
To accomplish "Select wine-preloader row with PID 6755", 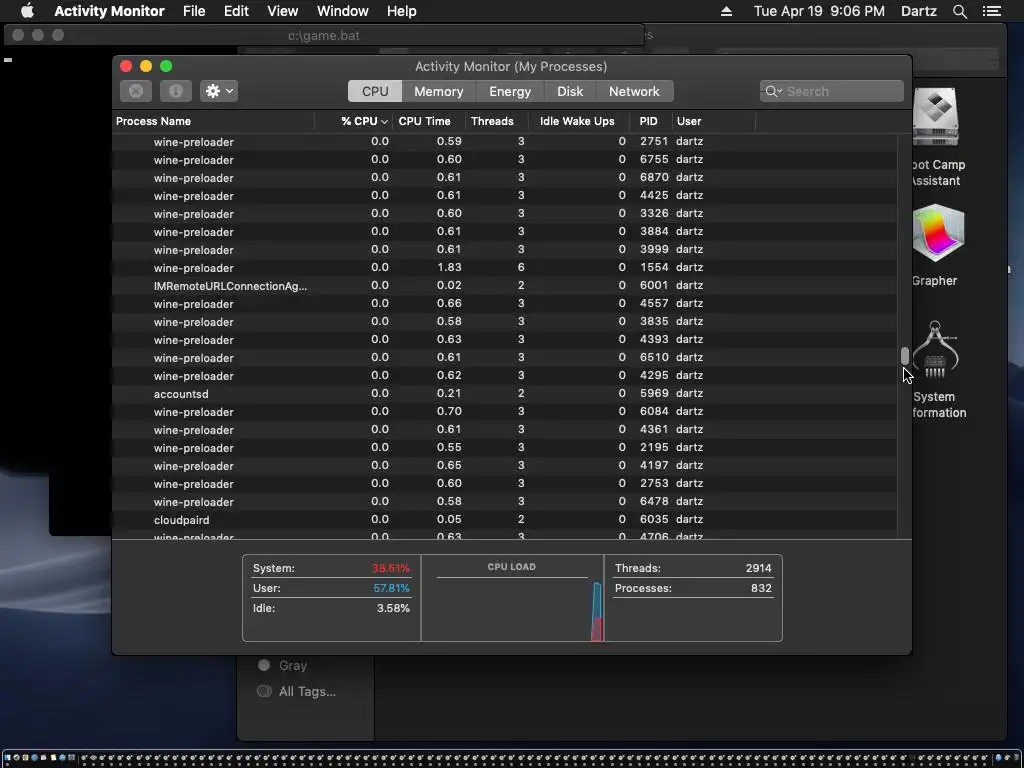I will pos(504,159).
